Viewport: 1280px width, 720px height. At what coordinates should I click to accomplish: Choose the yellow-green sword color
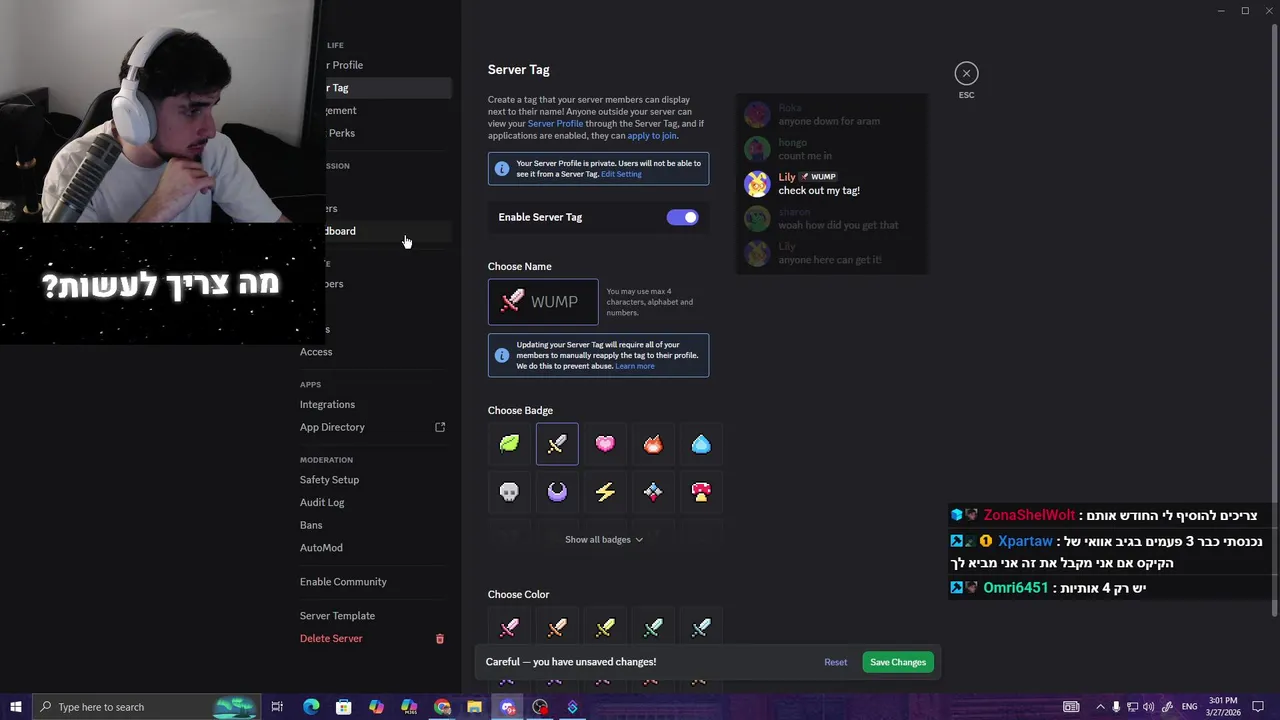[x=605, y=628]
